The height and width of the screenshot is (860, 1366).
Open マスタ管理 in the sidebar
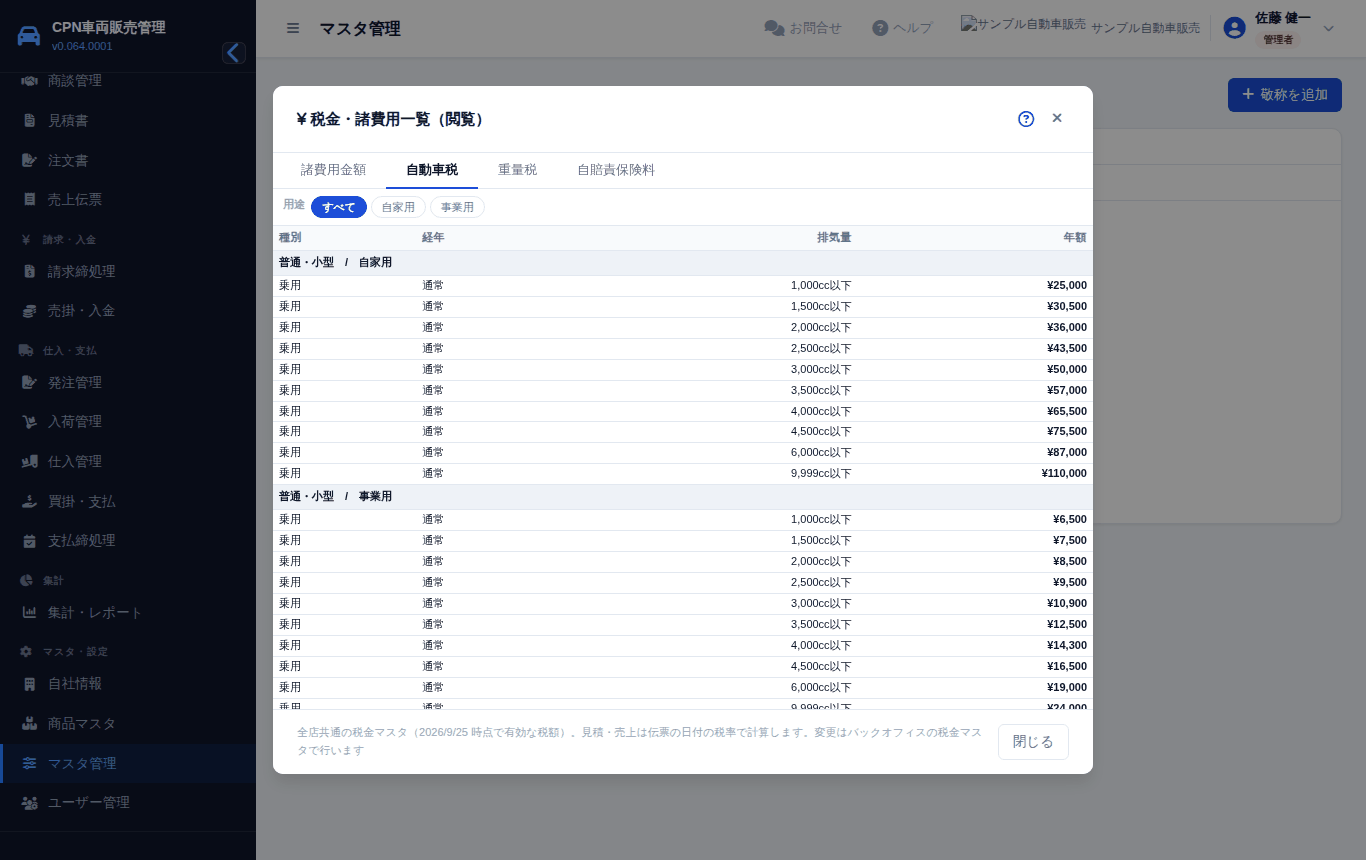[x=128, y=763]
